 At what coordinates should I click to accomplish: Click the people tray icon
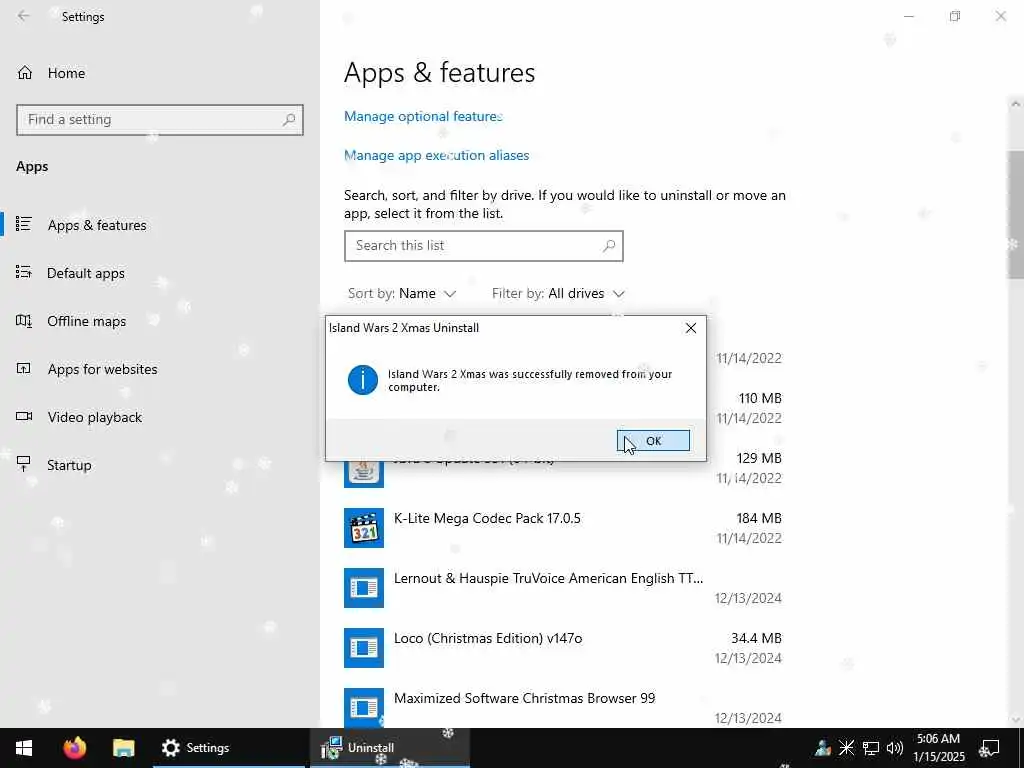click(823, 748)
